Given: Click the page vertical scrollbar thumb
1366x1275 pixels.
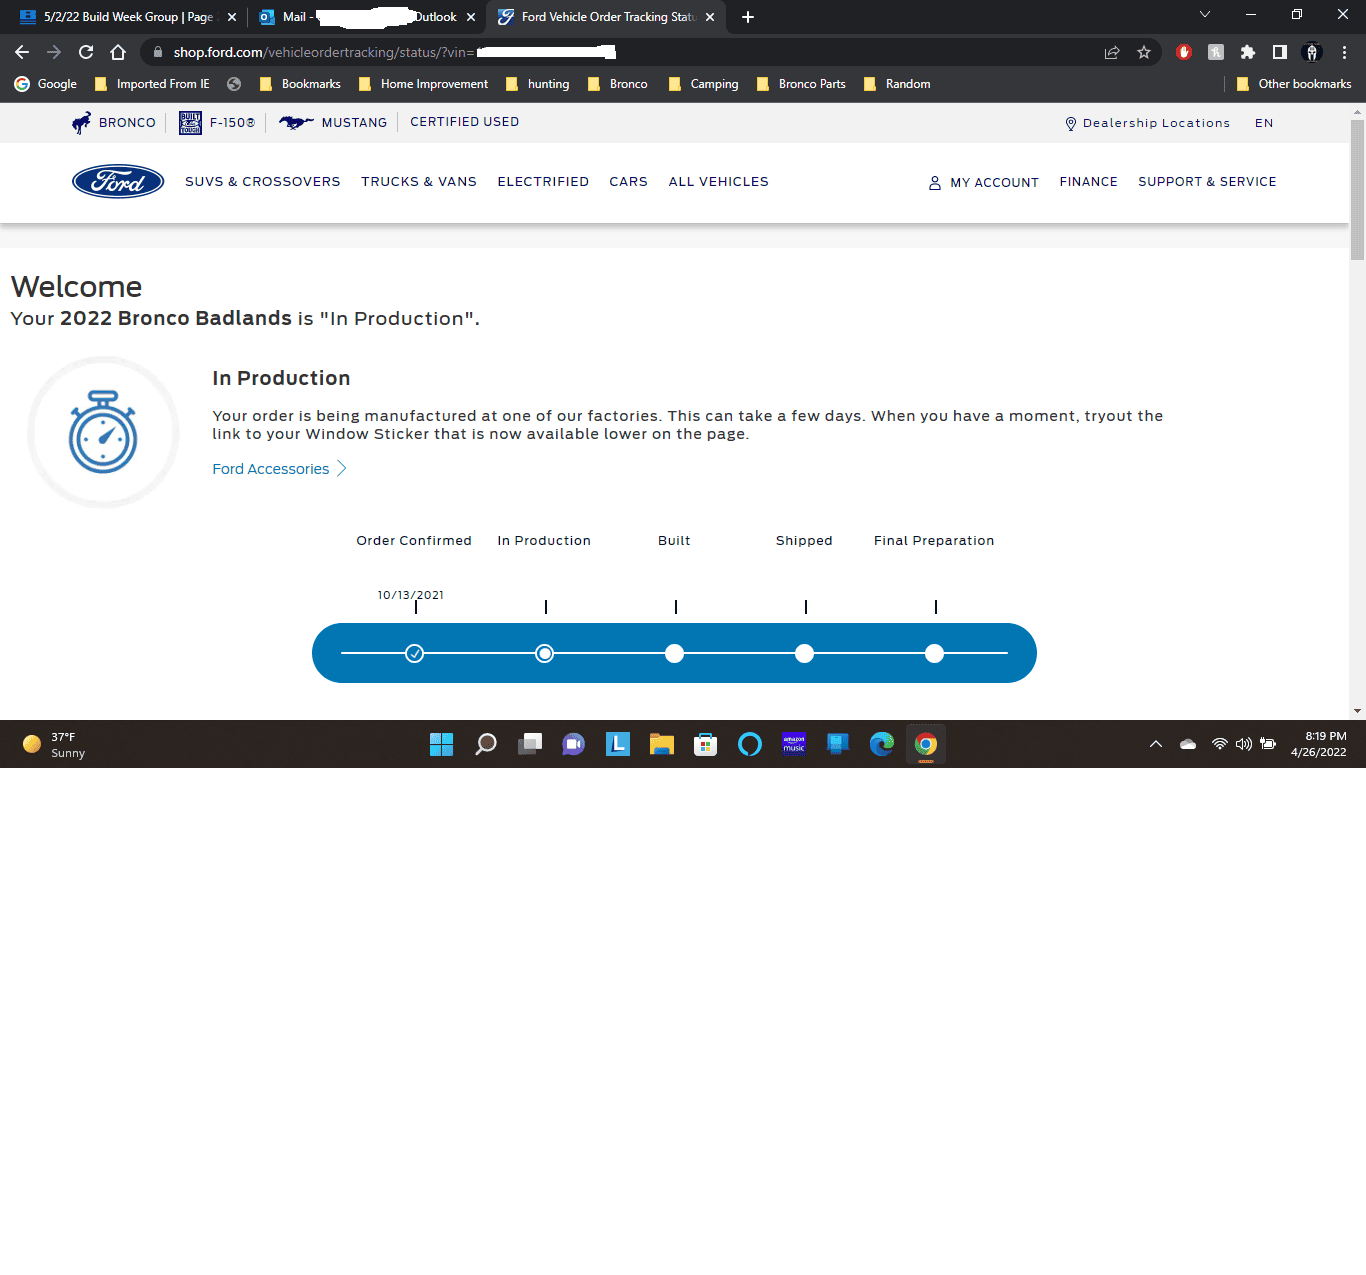Looking at the screenshot, I should (1357, 190).
